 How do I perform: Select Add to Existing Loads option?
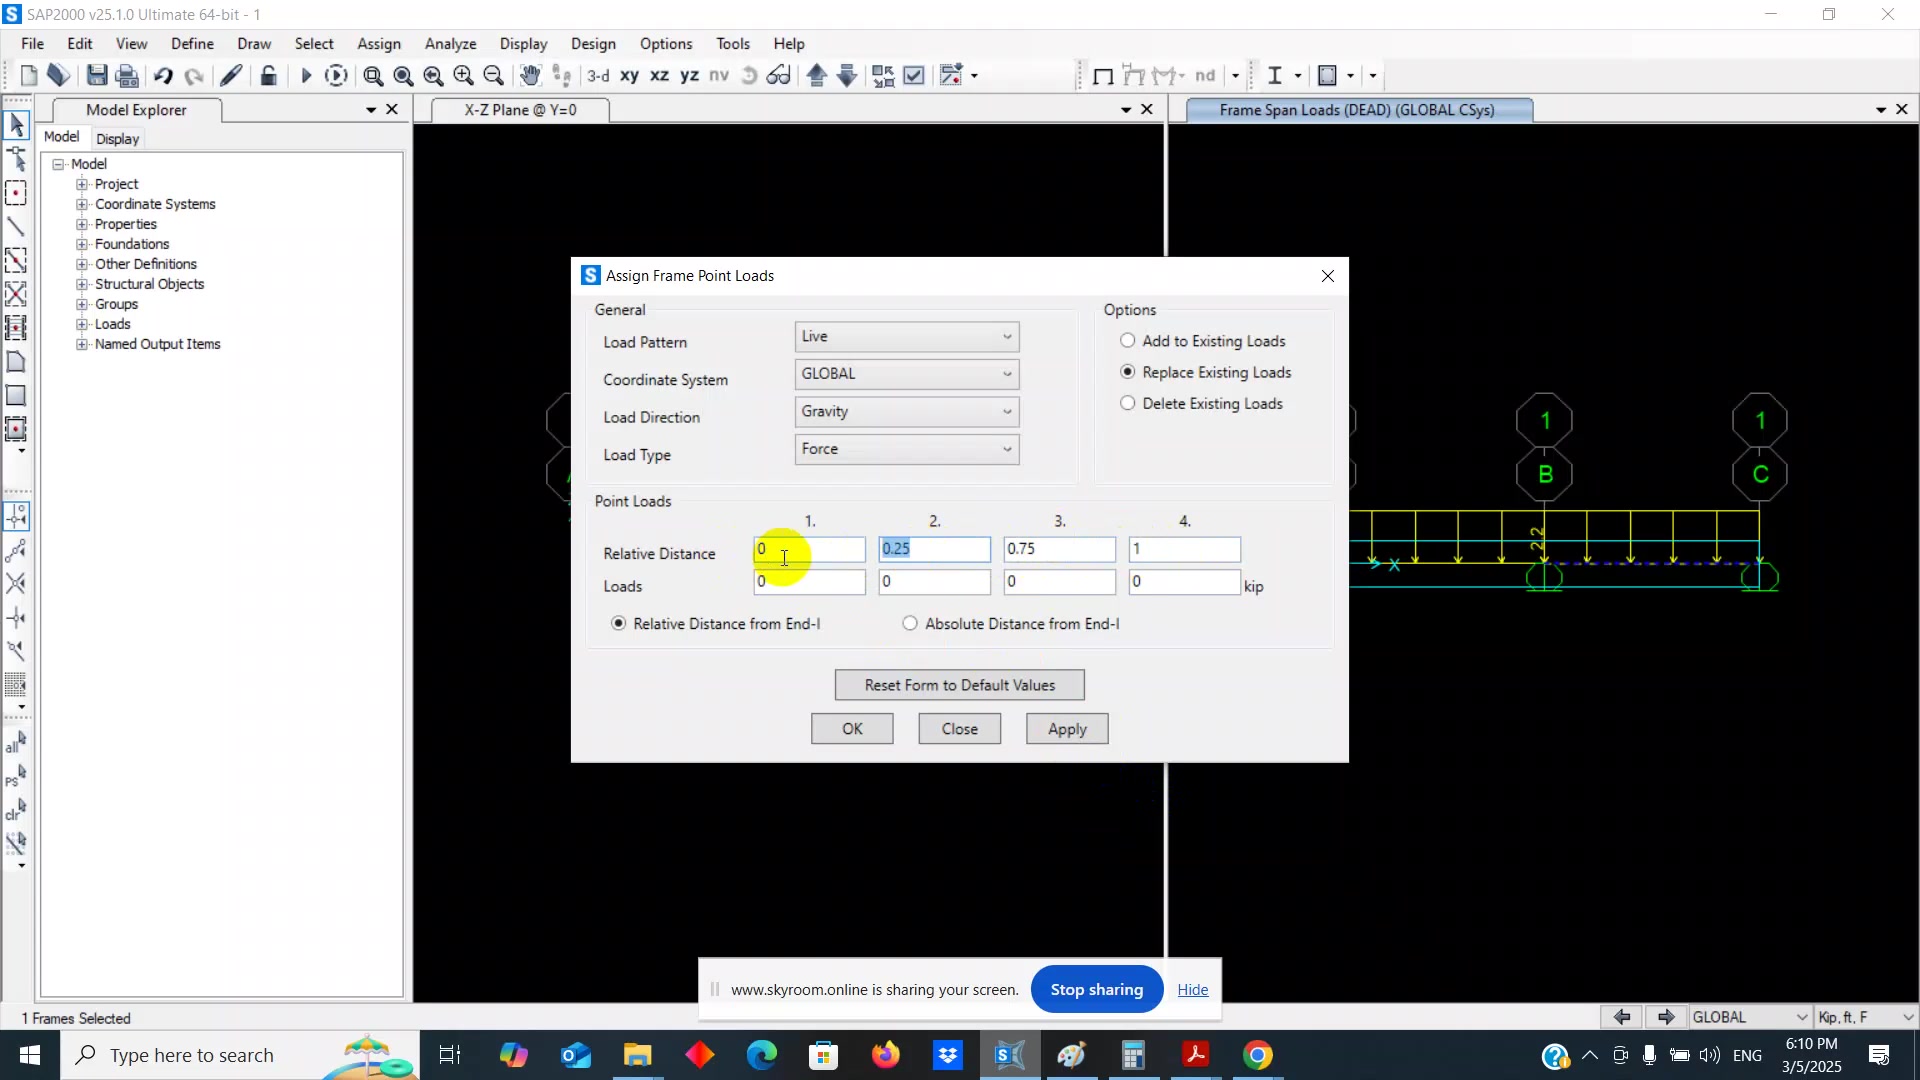tap(1128, 341)
